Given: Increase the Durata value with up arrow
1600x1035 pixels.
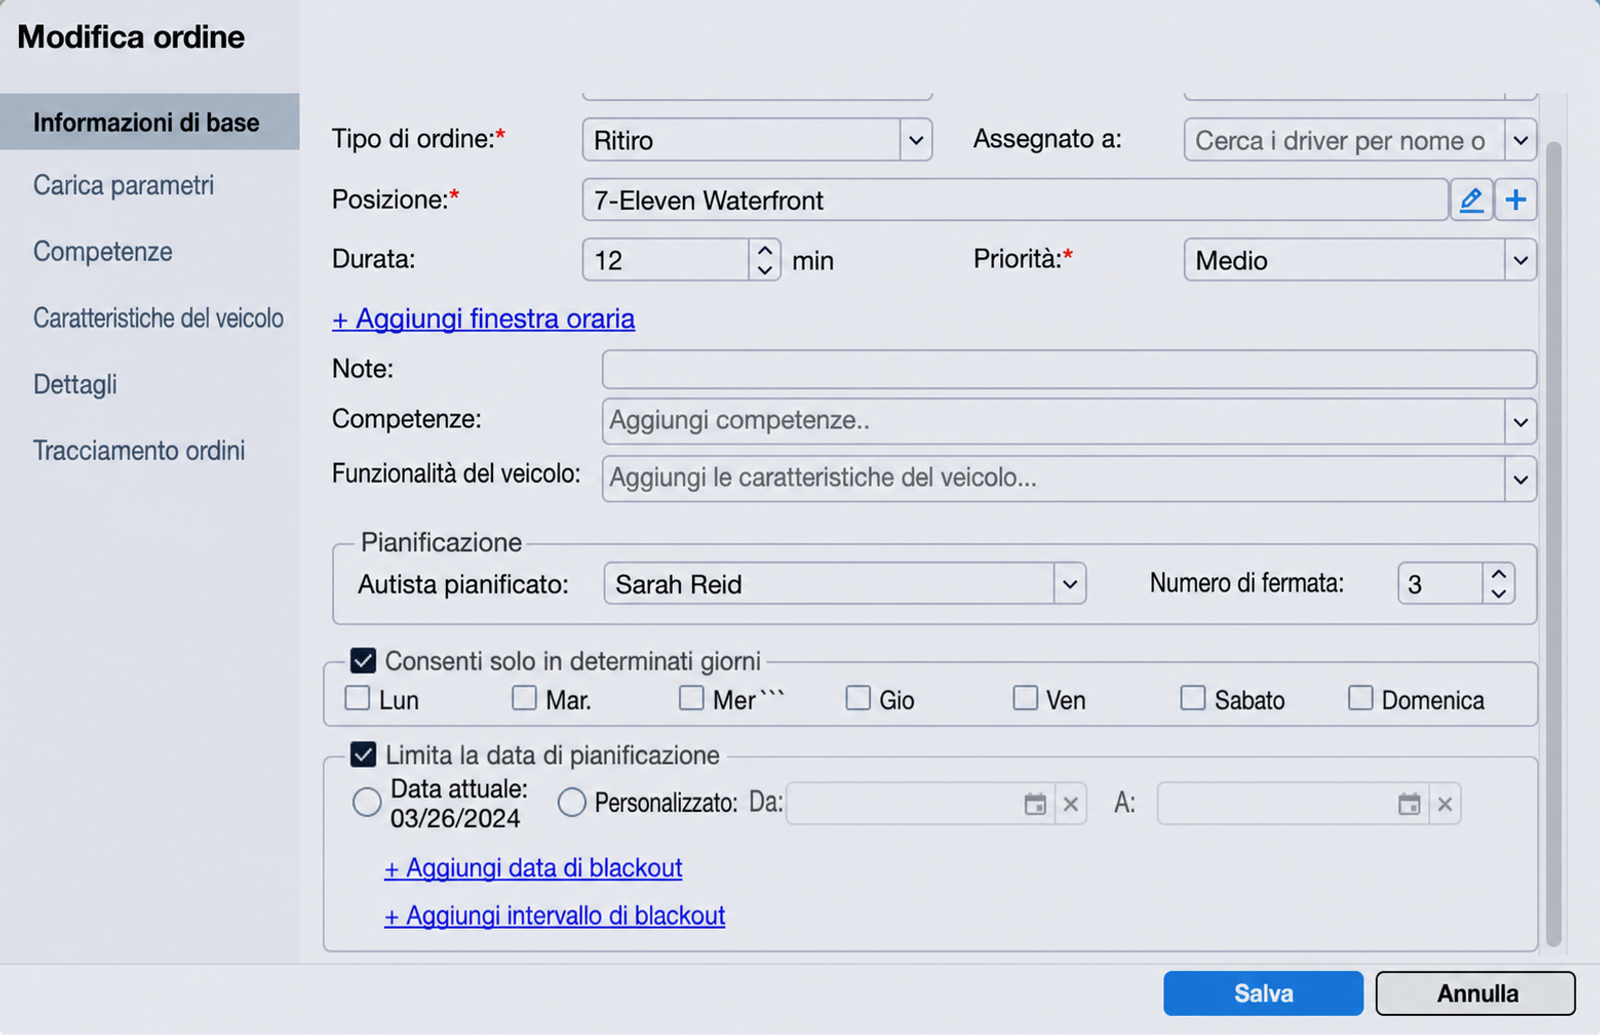Looking at the screenshot, I should point(765,250).
